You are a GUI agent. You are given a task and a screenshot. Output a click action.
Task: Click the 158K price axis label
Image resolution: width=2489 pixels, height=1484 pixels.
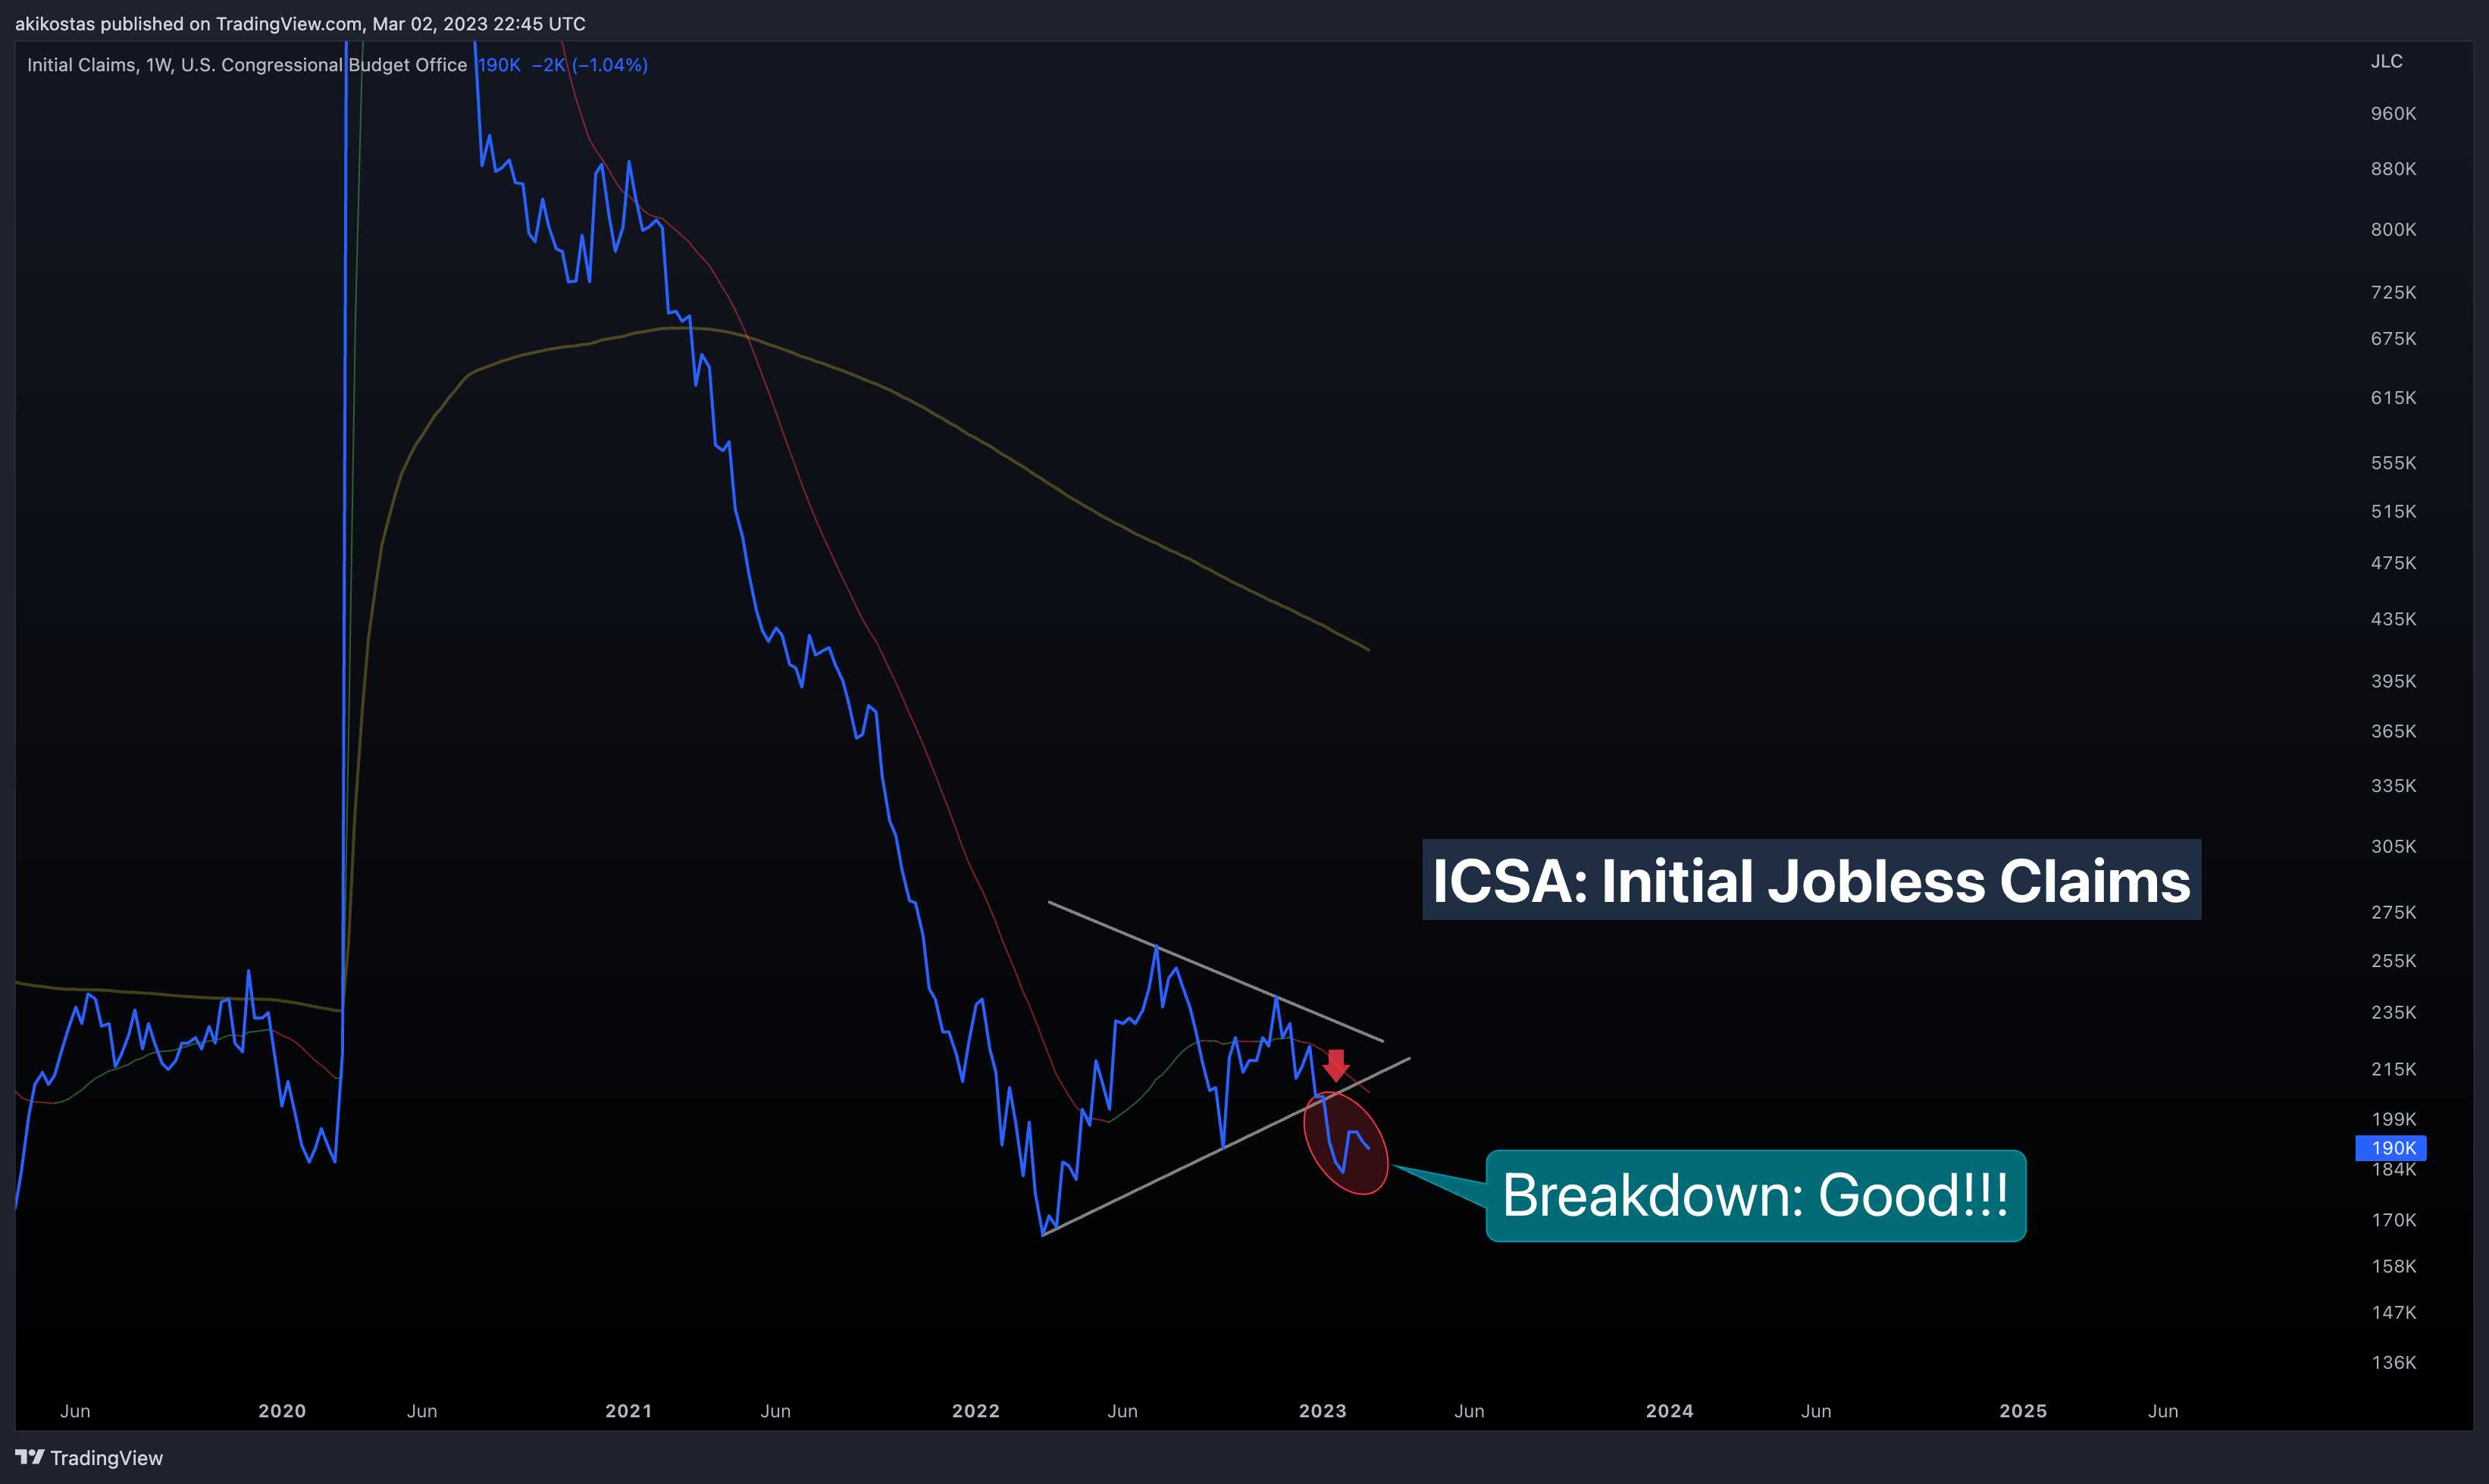2393,1267
